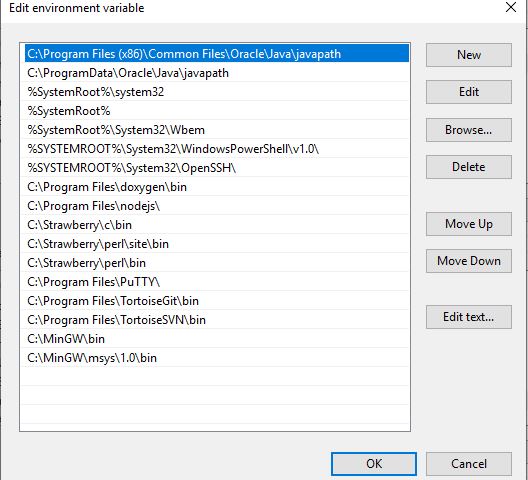This screenshot has width=528, height=480.
Task: Select the ProgramData Oracle javapath entry
Action: (217, 73)
